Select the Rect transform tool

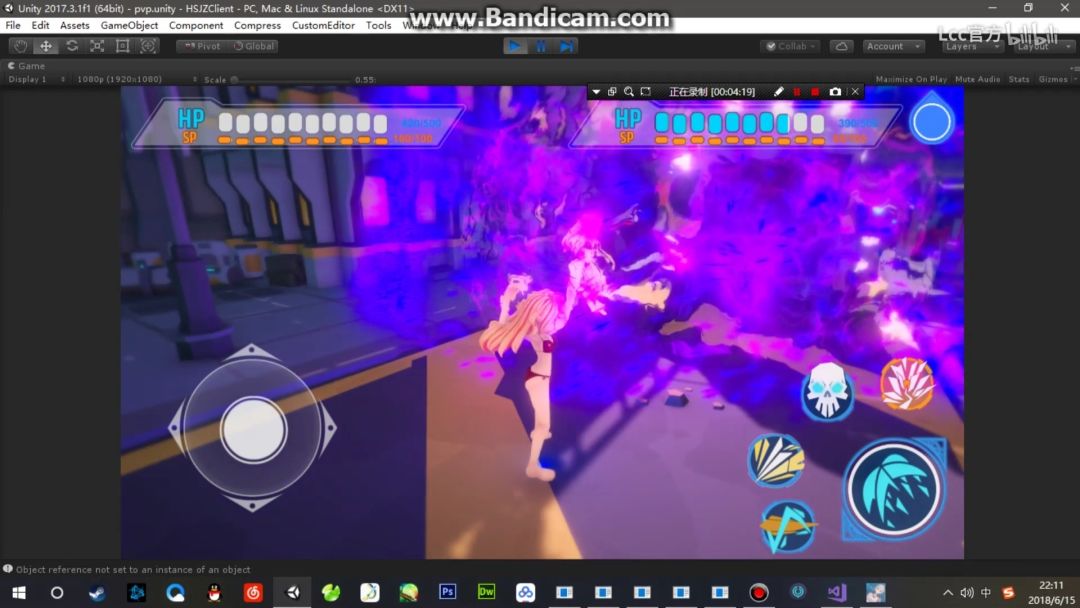coord(123,46)
